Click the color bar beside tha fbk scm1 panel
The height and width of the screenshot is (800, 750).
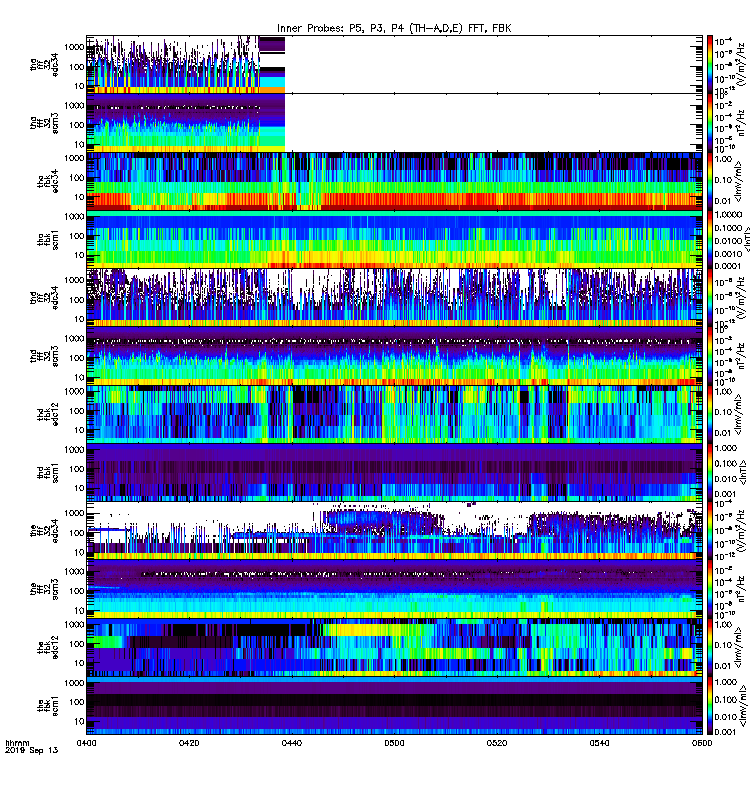pyautogui.click(x=710, y=239)
